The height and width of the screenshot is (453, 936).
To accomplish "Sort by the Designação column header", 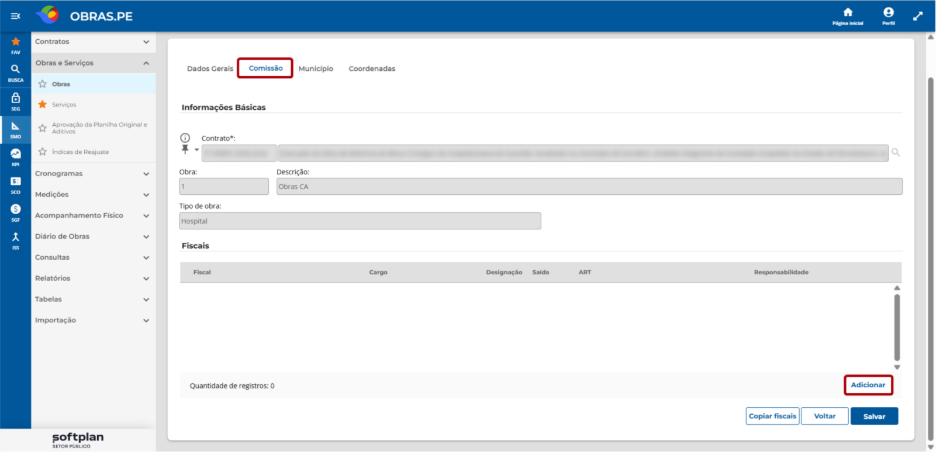I will [x=504, y=272].
